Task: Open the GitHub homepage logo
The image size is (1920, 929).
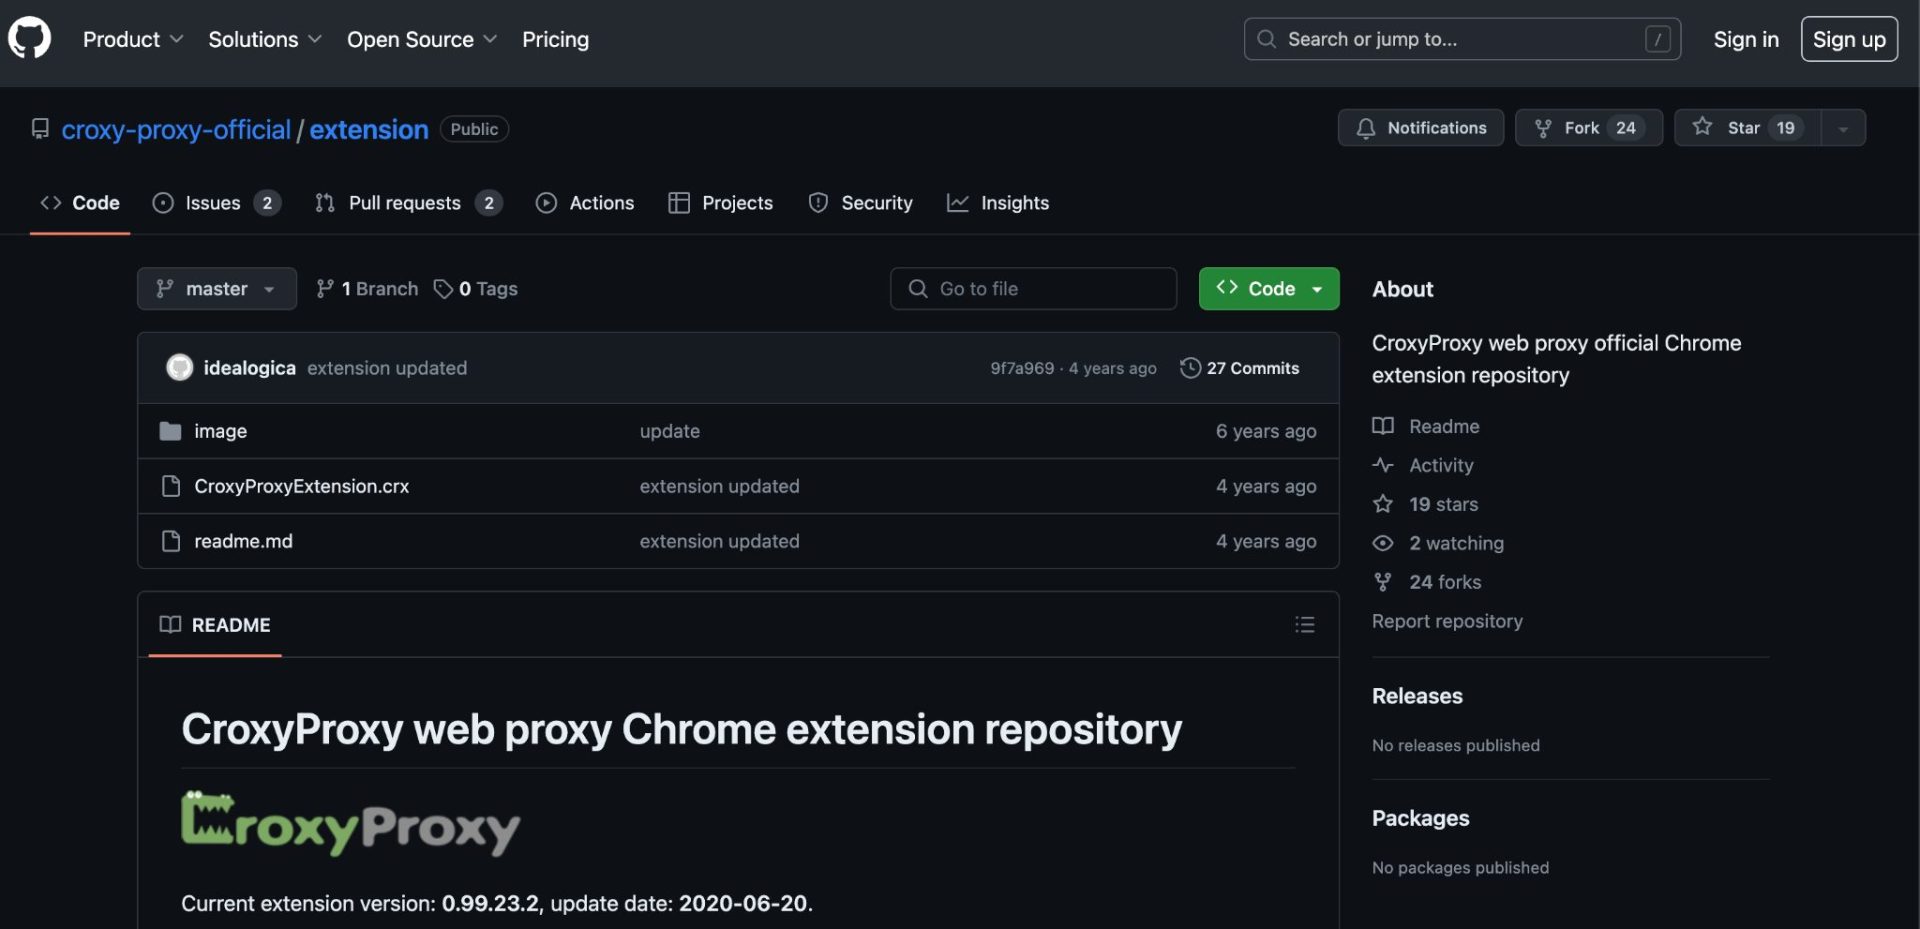Action: tap(29, 39)
